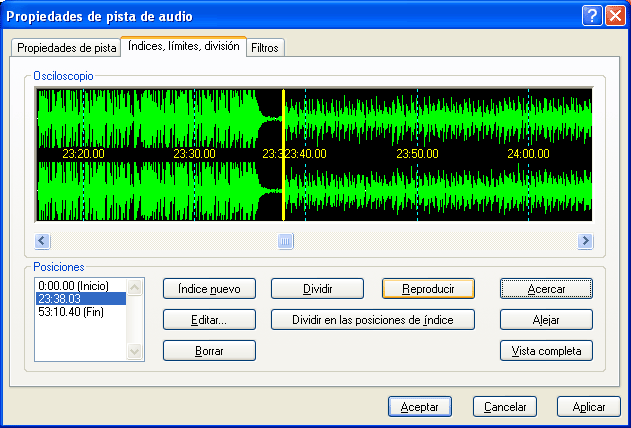Click the oscilloscope horizontal scrollbar thumb
The height and width of the screenshot is (428, 631).
coord(285,241)
